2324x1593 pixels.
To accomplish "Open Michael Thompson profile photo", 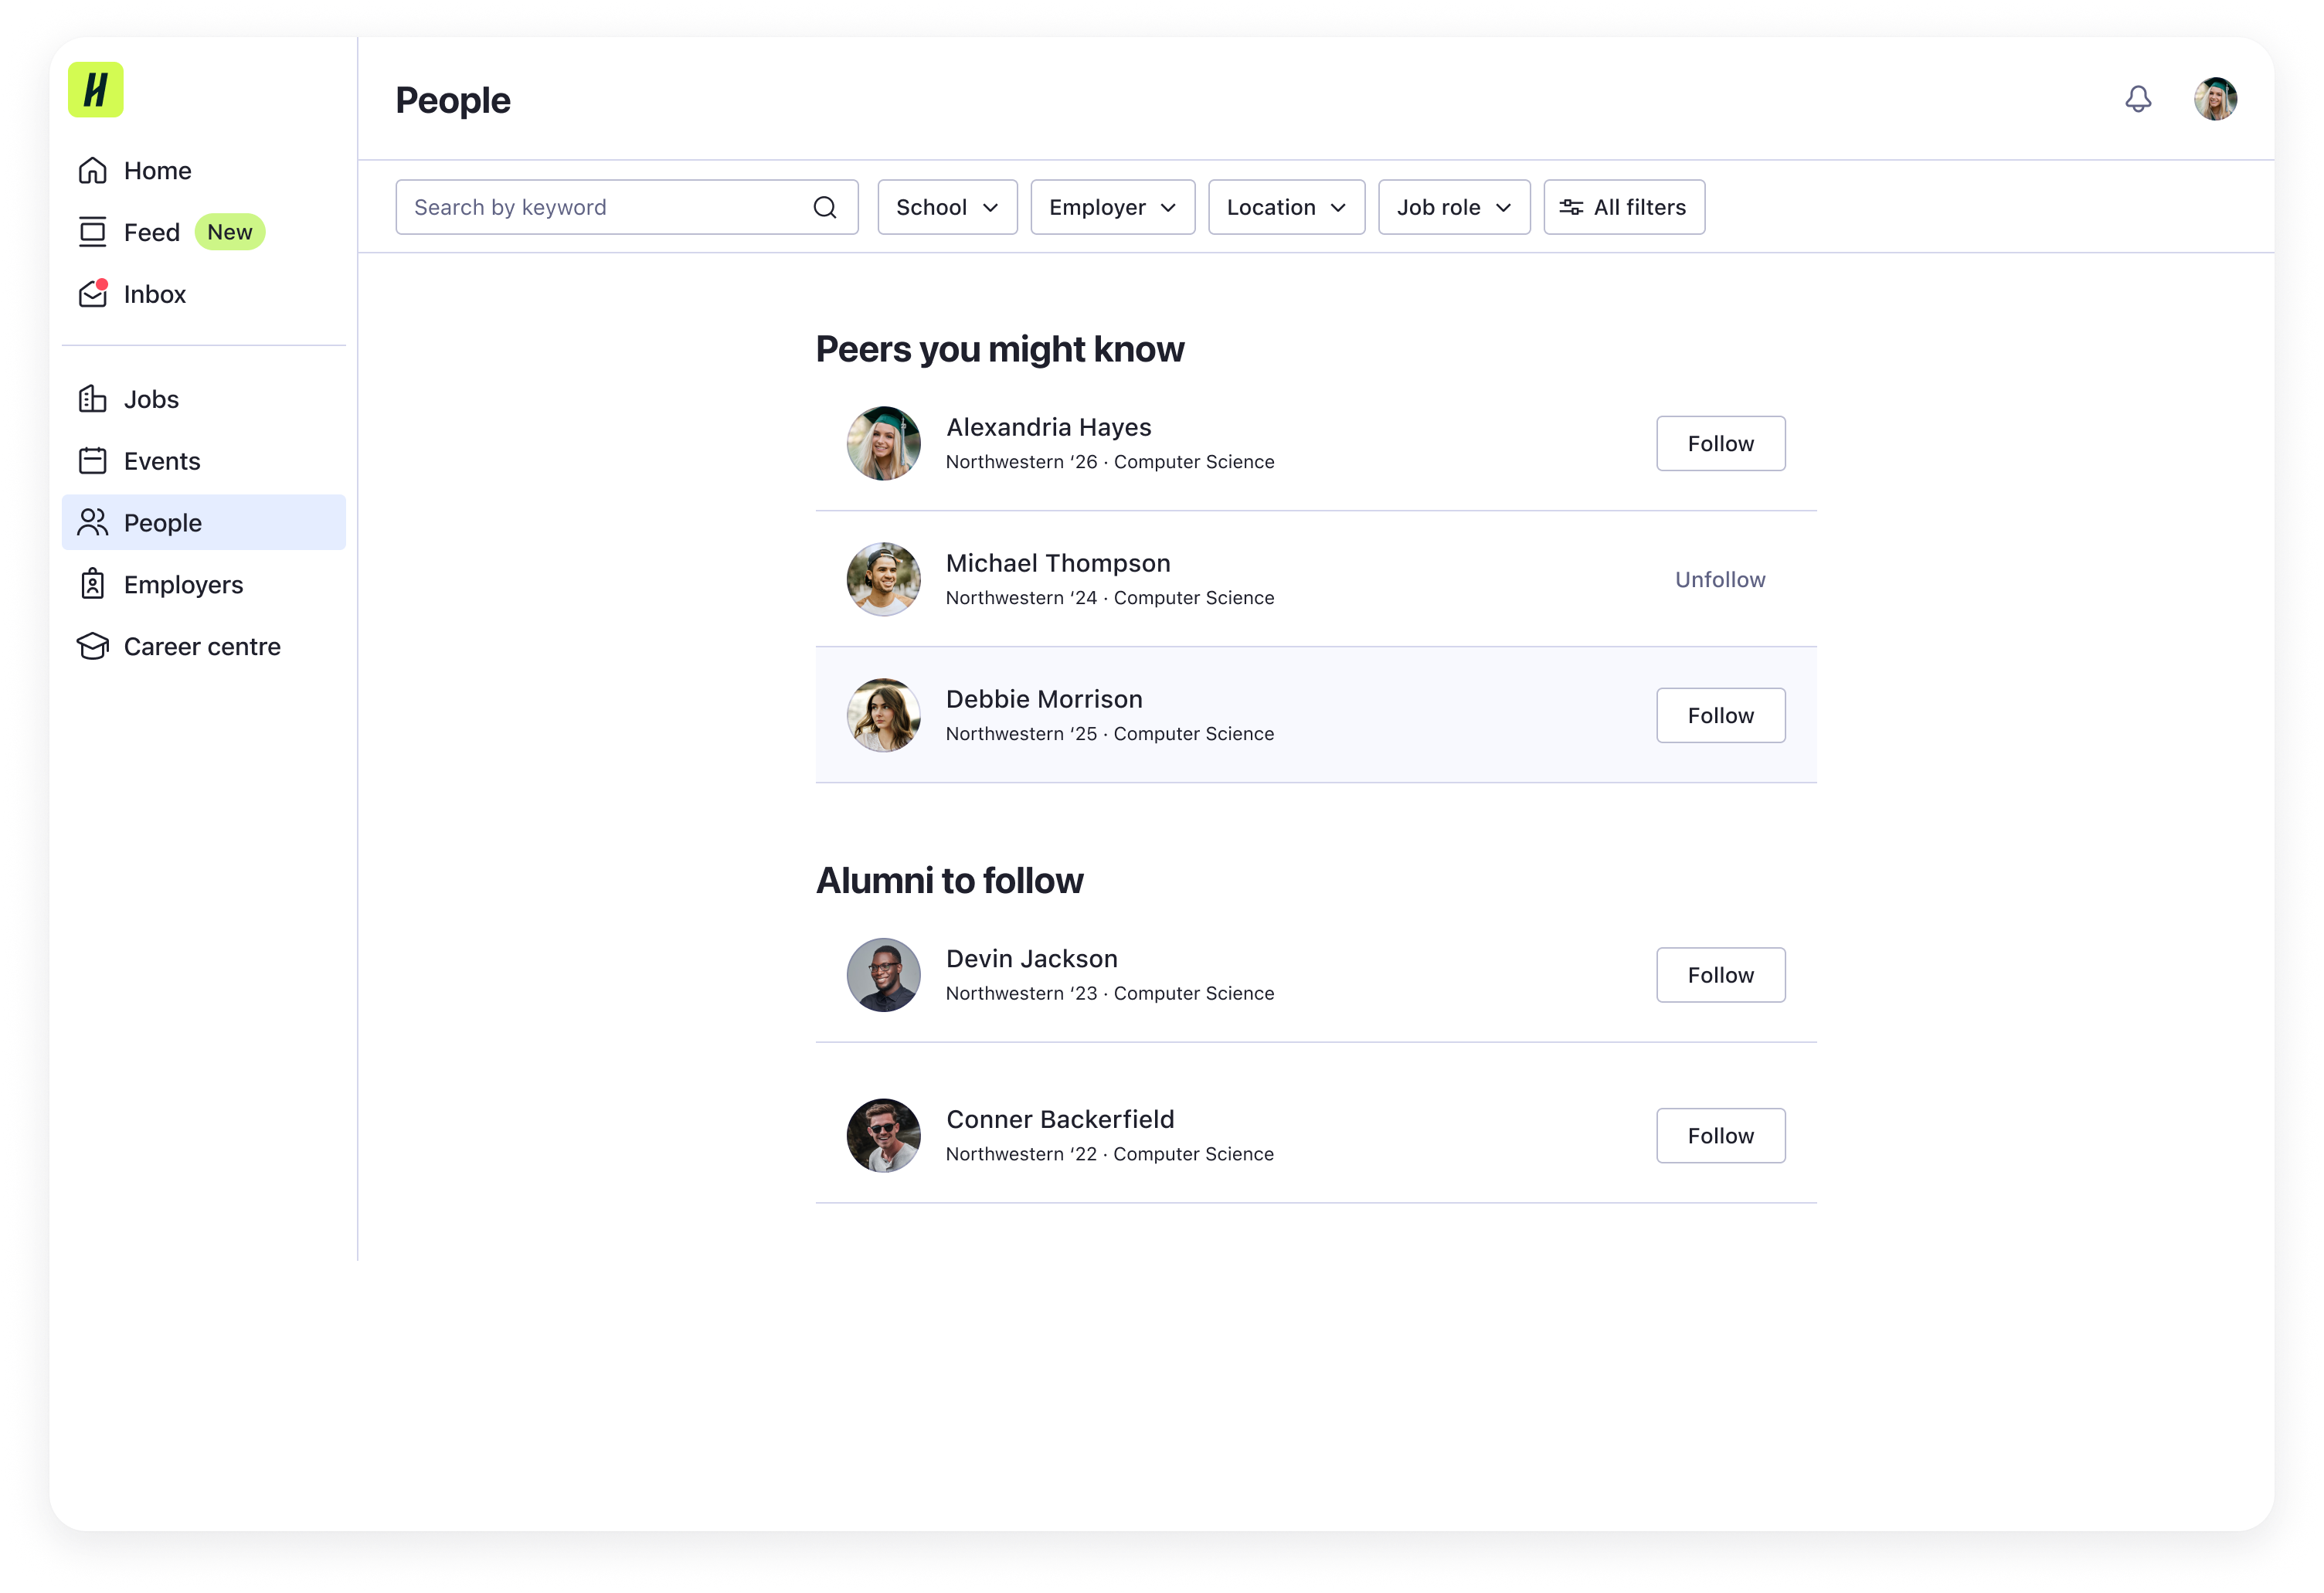I will click(883, 579).
